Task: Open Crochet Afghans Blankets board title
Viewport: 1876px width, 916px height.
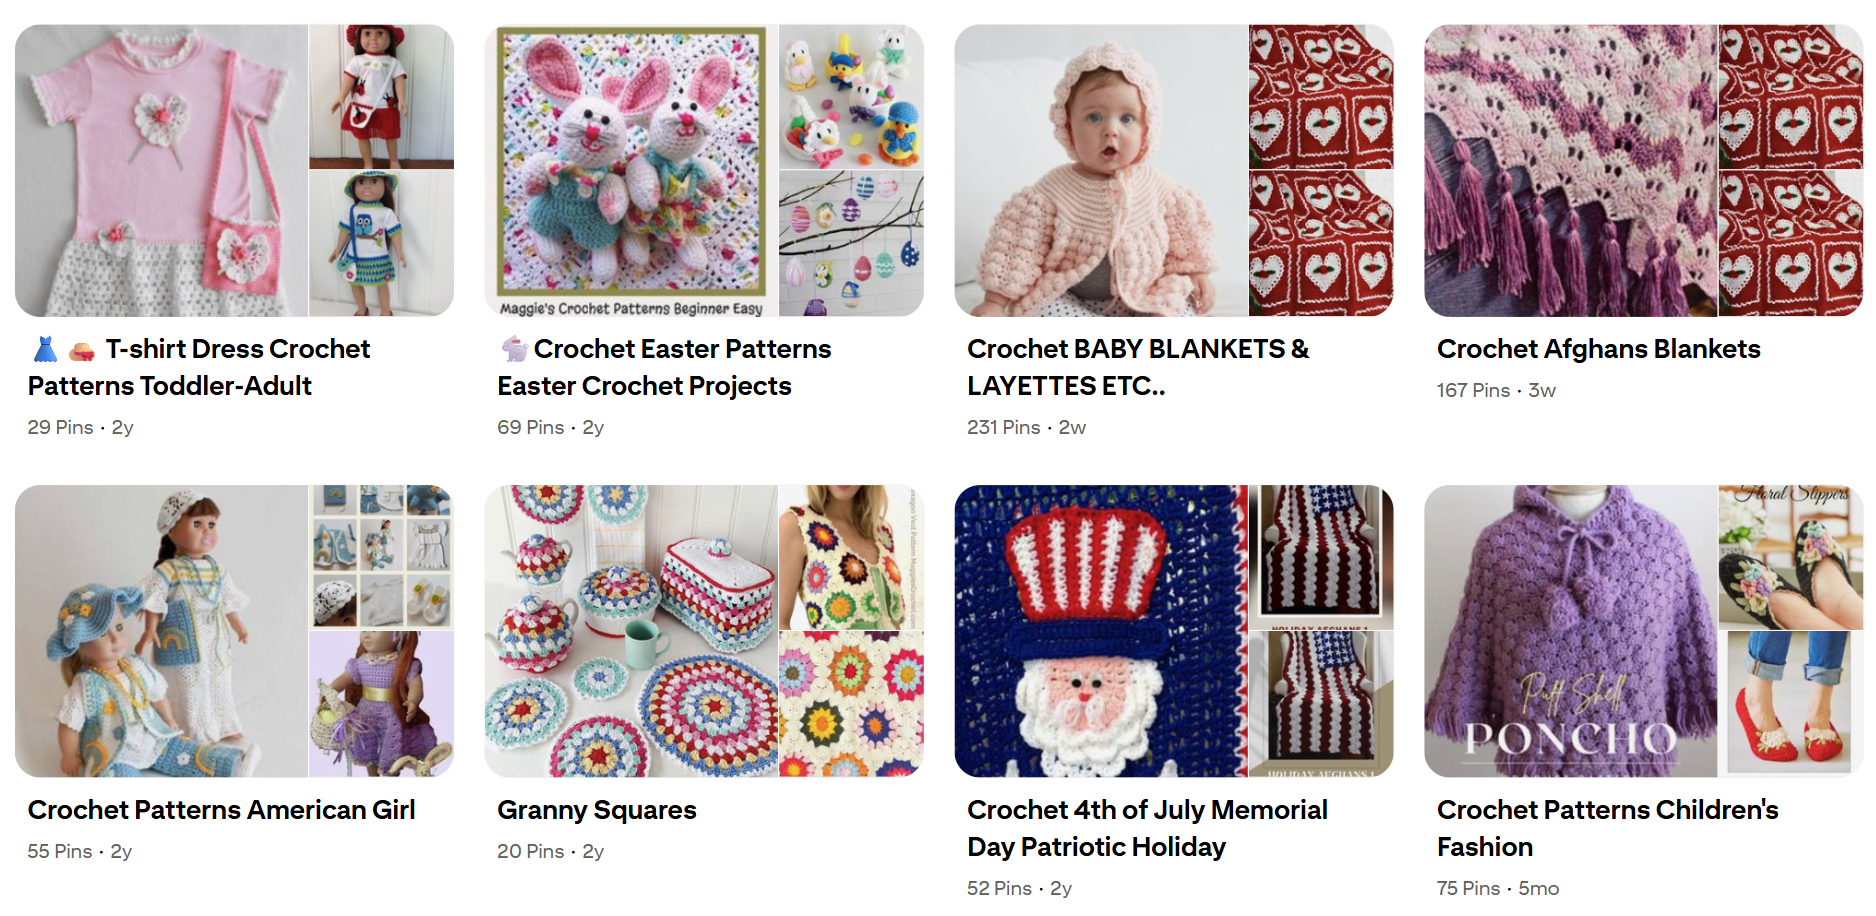Action: pyautogui.click(x=1598, y=349)
